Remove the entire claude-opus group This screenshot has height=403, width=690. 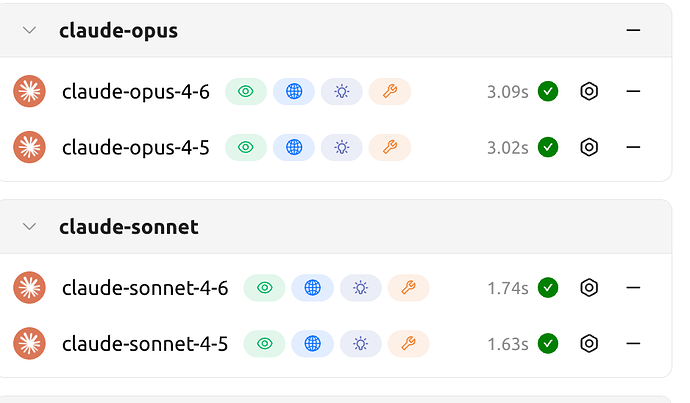click(x=632, y=30)
